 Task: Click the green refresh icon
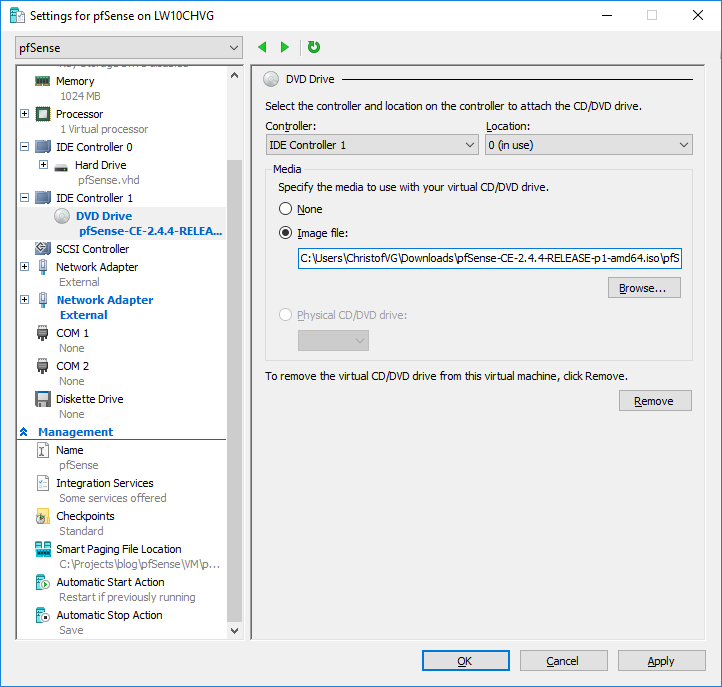point(314,47)
